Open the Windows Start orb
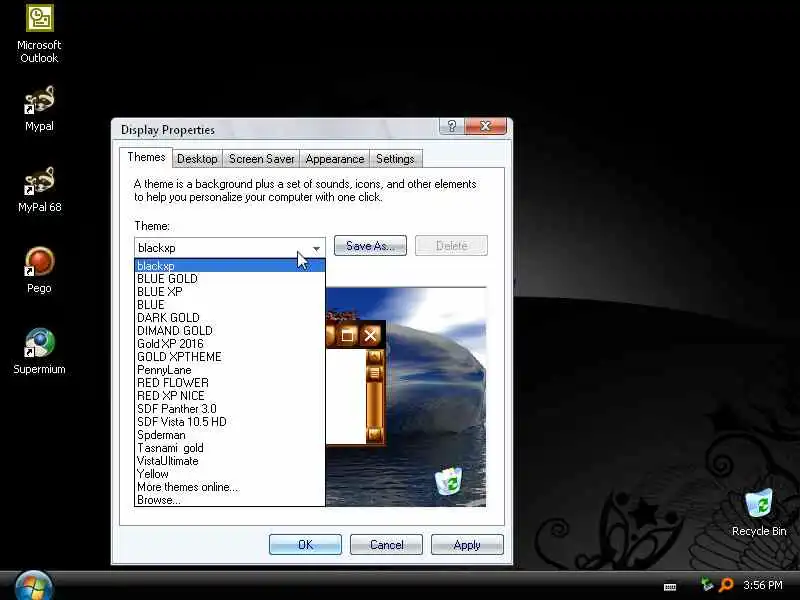This screenshot has width=800, height=600. click(x=34, y=586)
